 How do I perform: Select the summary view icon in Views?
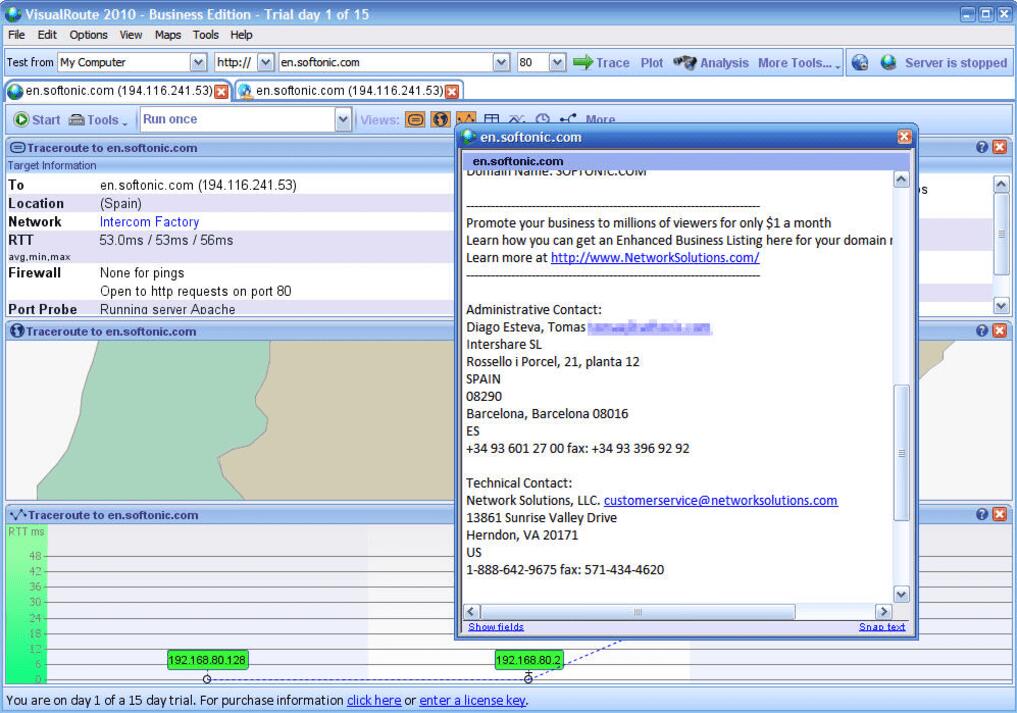click(415, 119)
